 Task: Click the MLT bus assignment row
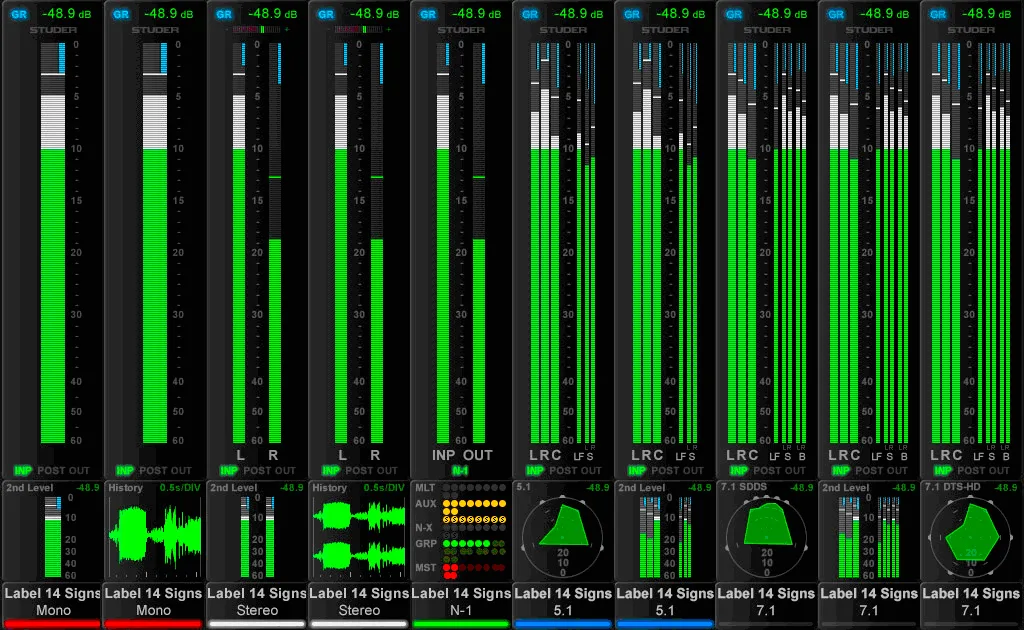474,488
